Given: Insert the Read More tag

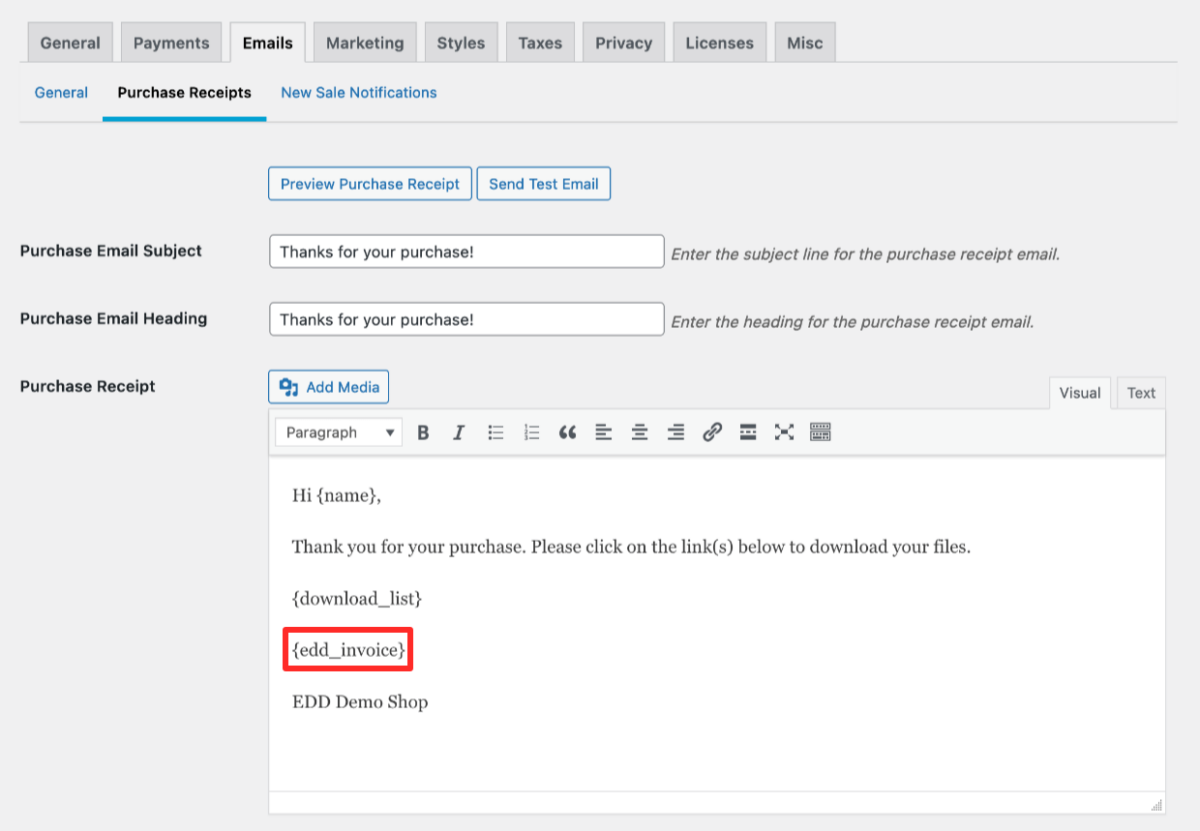Looking at the screenshot, I should 747,432.
